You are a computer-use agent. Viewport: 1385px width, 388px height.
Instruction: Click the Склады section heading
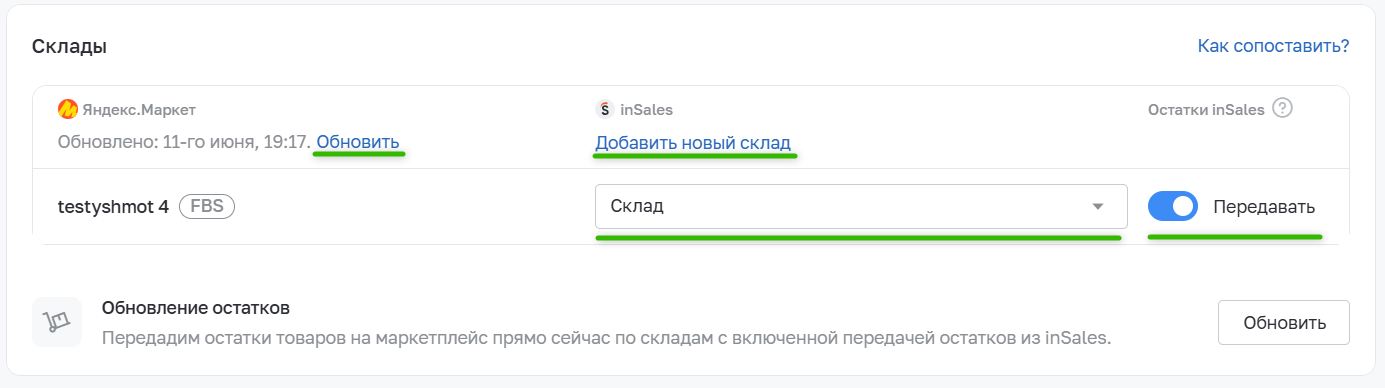(x=70, y=46)
